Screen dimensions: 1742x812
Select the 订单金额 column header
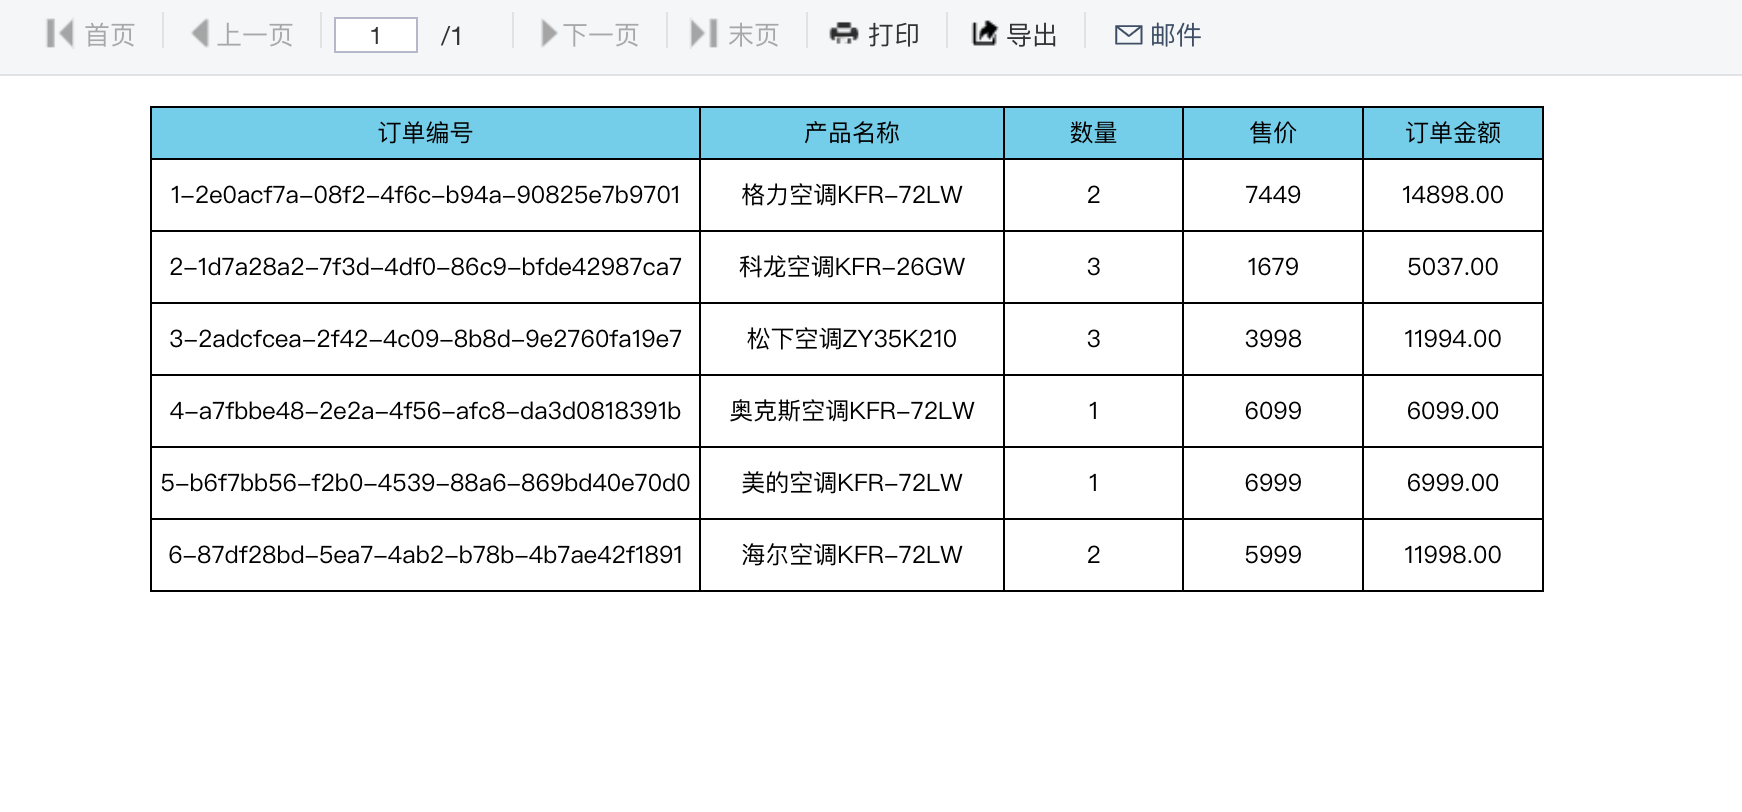click(x=1453, y=133)
